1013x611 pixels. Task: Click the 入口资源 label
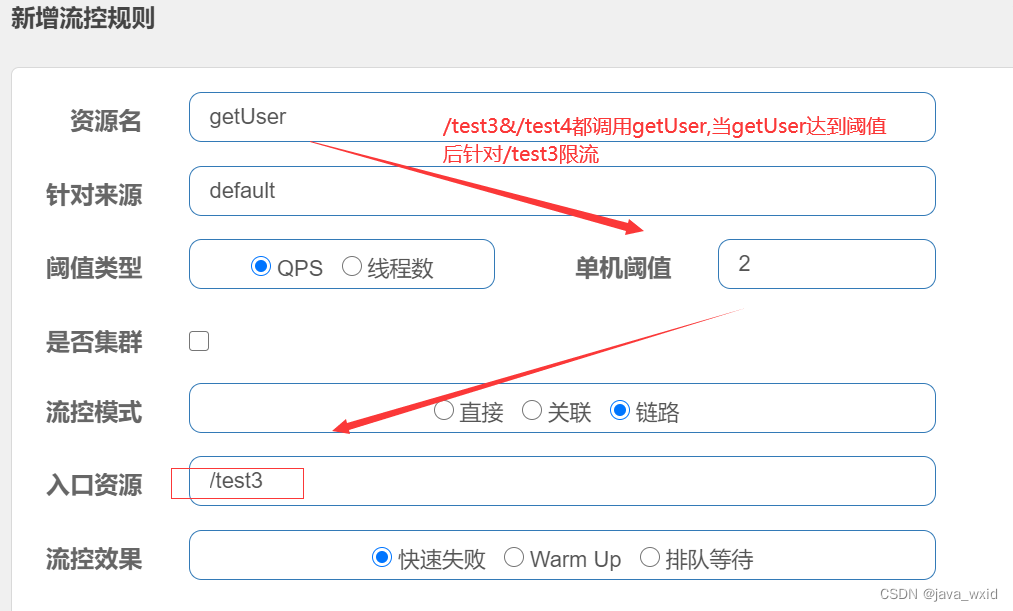(94, 485)
